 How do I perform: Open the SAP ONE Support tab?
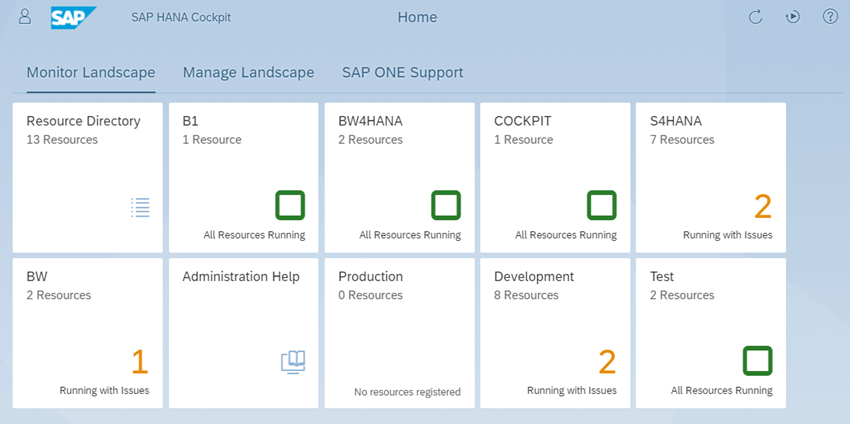(402, 73)
